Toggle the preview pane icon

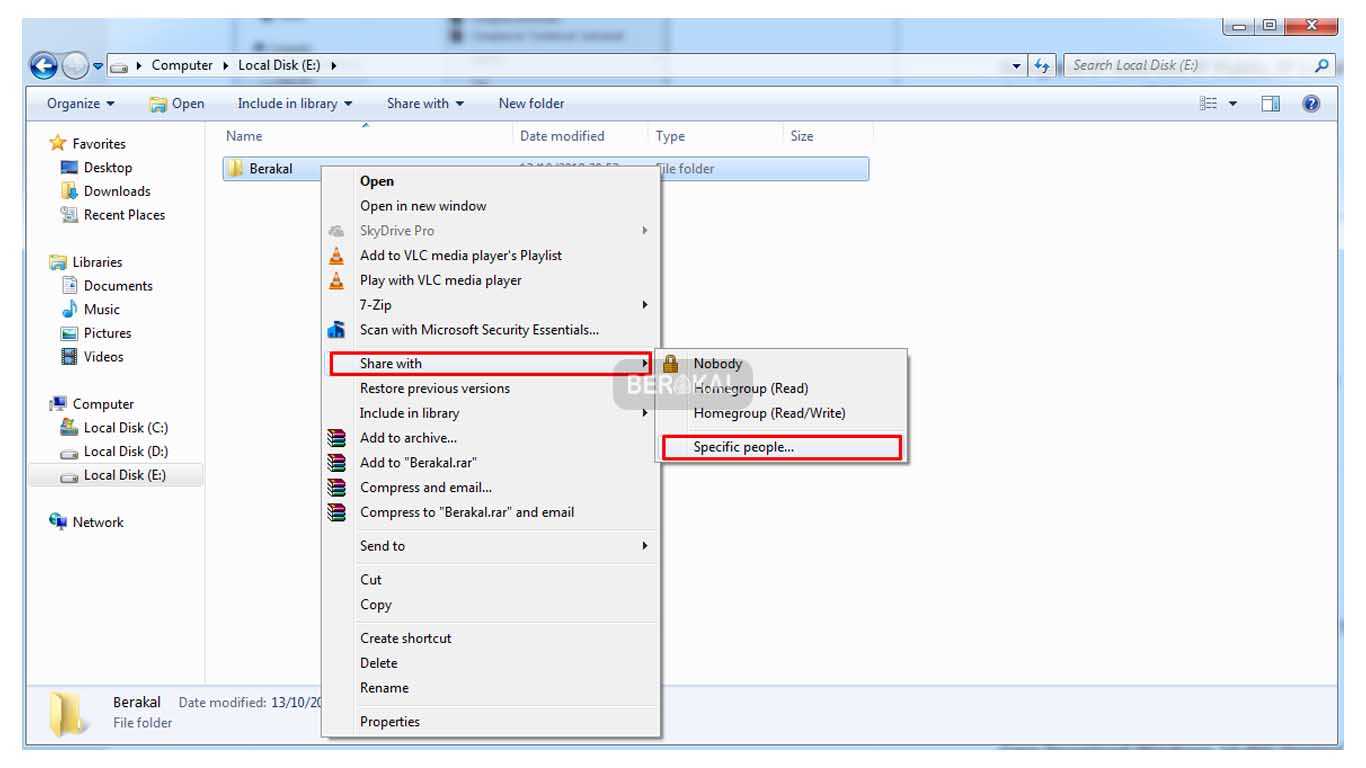tap(1271, 104)
